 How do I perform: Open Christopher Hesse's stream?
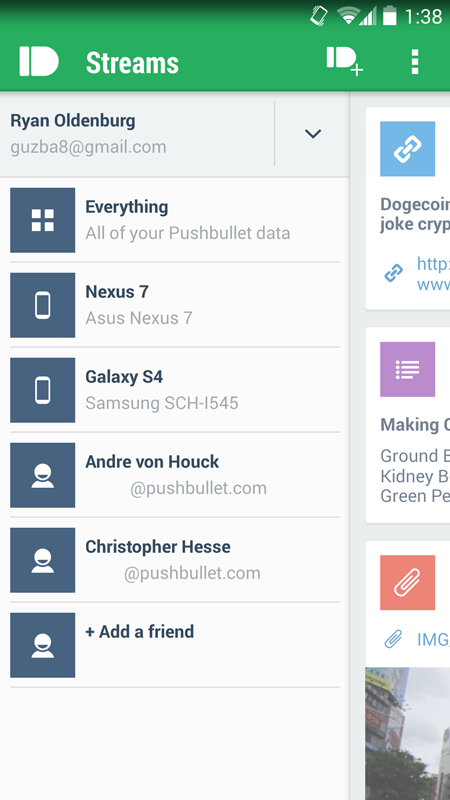click(175, 560)
